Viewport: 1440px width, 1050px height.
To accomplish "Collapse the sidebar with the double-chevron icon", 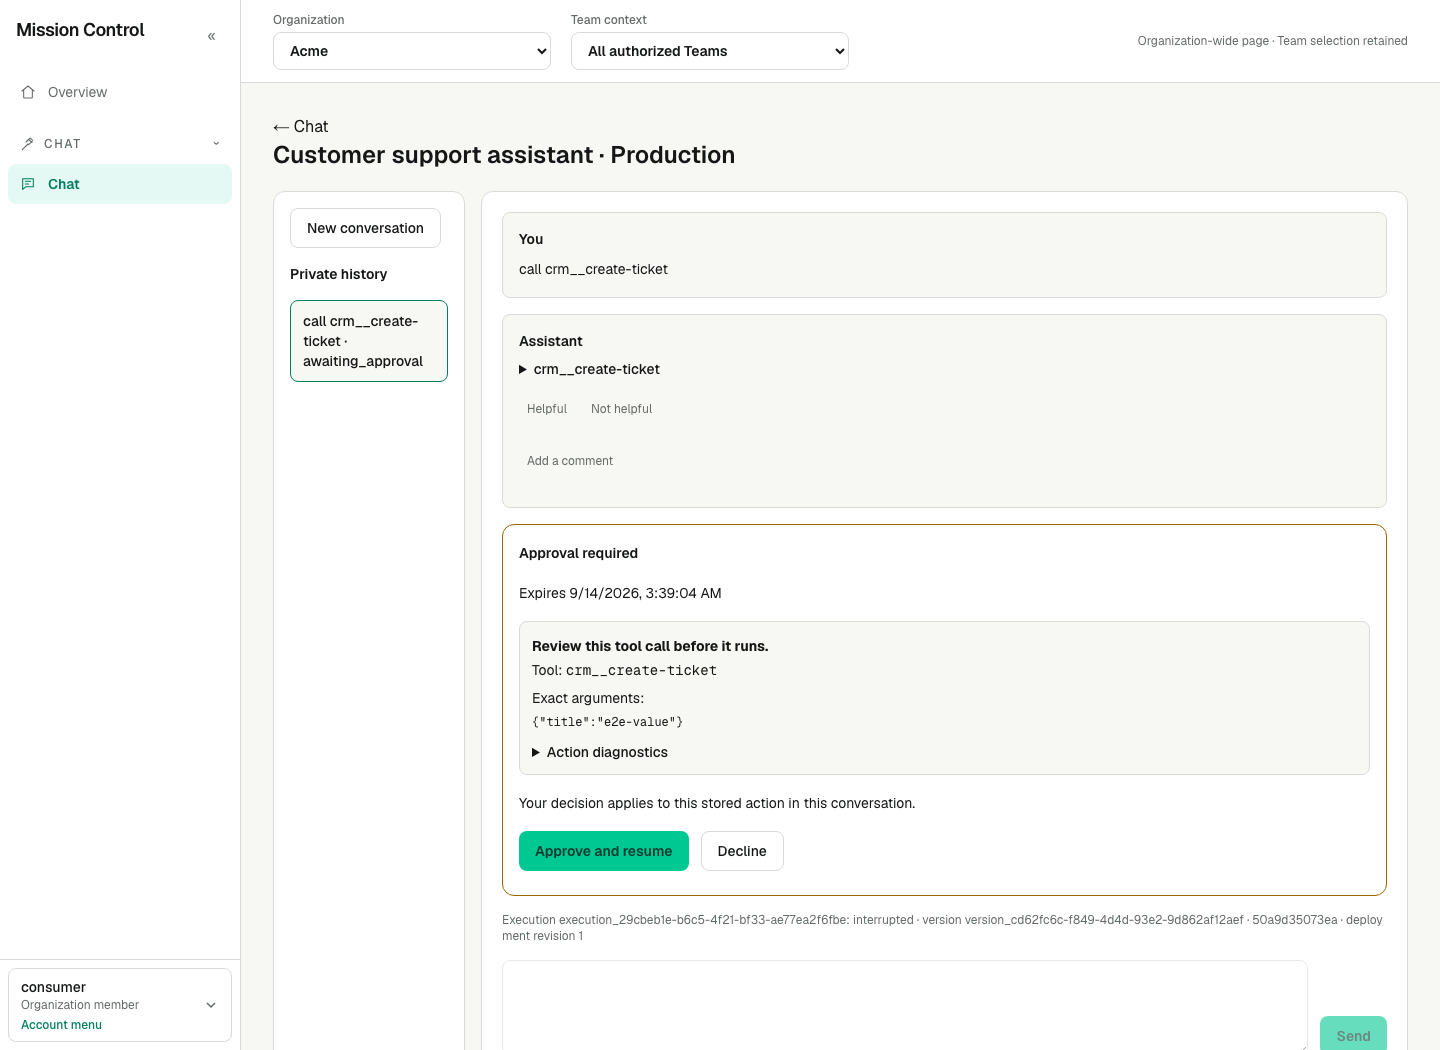I will [x=211, y=36].
